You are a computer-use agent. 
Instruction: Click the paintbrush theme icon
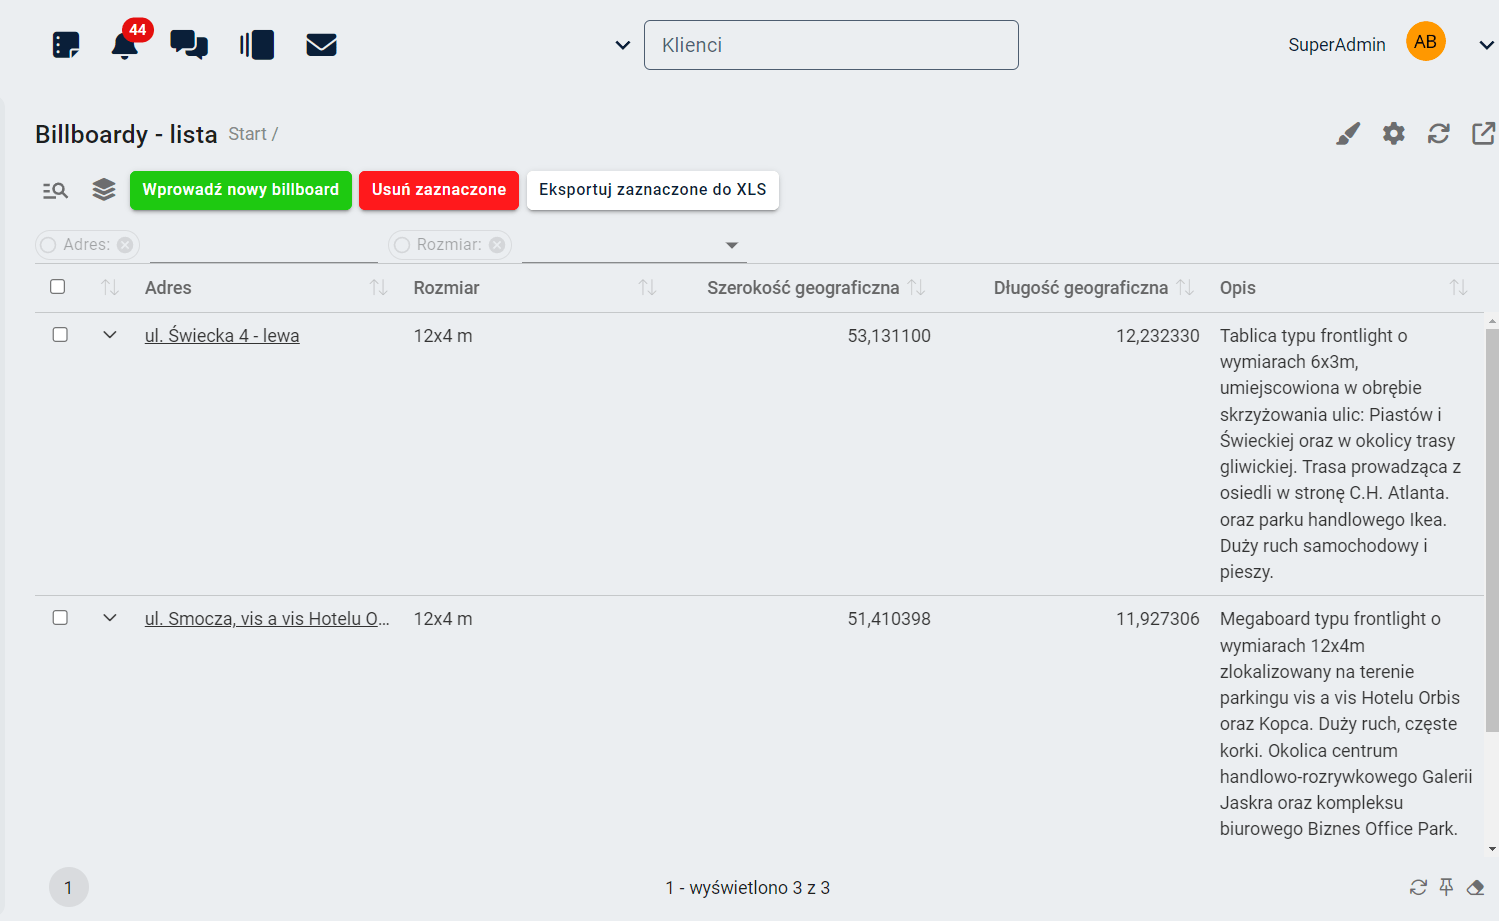(1347, 134)
